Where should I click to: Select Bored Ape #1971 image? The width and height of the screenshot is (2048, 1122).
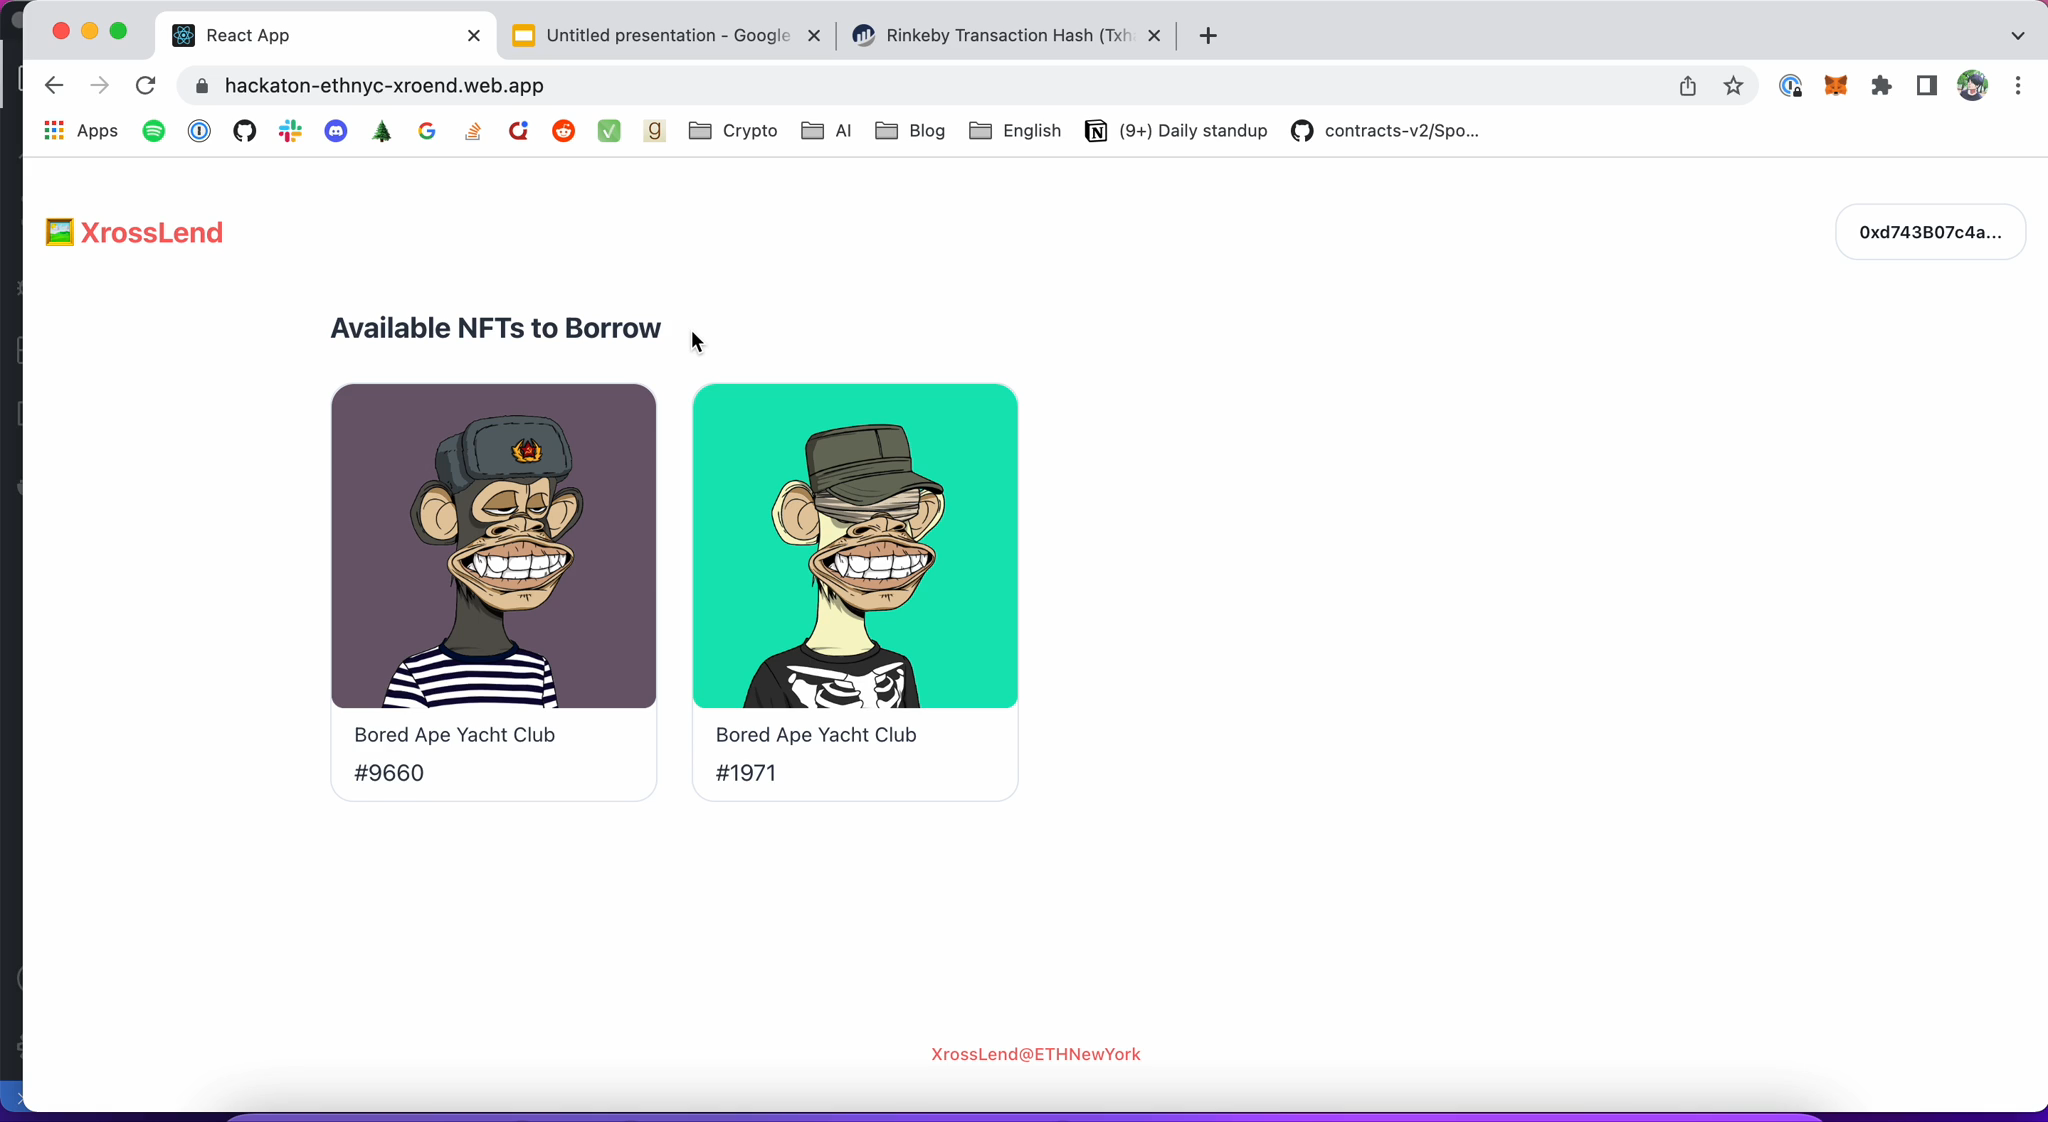[x=855, y=546]
